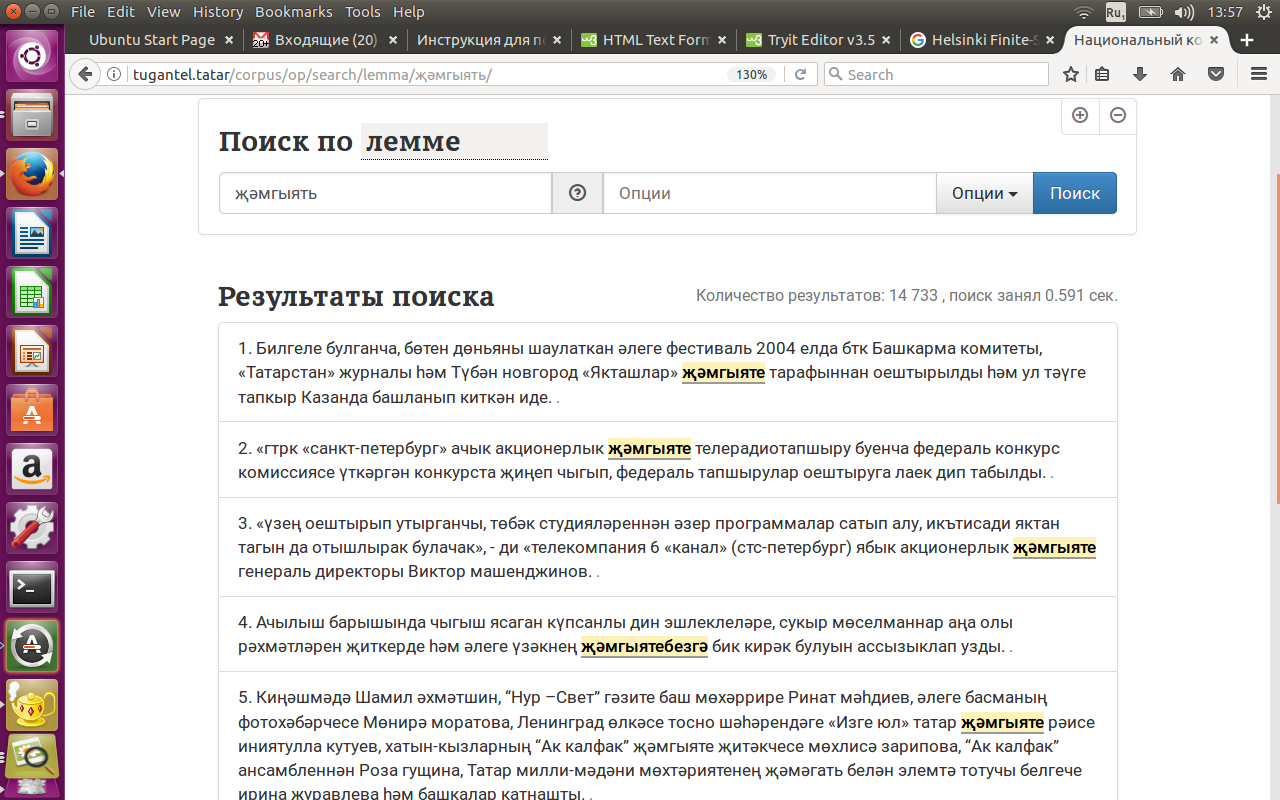
Task: Open the highlighted җәмгыяте link in result 1
Action: coord(723,372)
